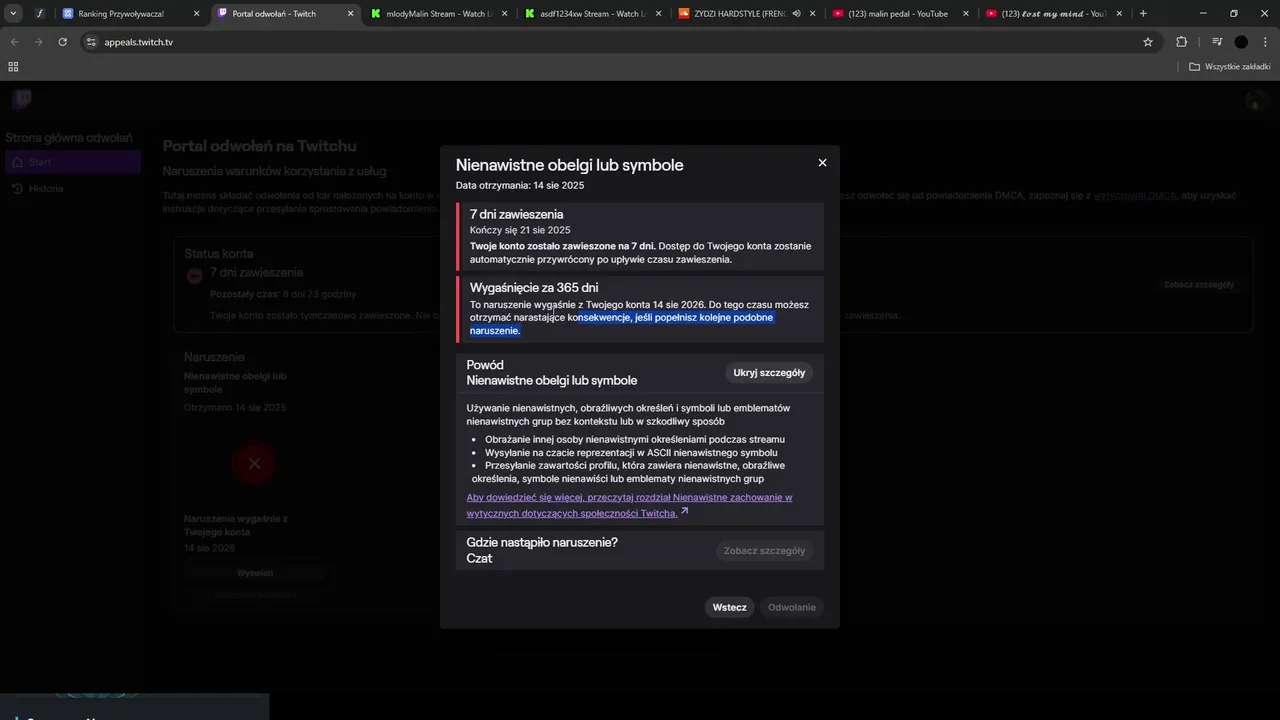The width and height of the screenshot is (1280, 720).
Task: Go back in browser history
Action: click(x=14, y=42)
